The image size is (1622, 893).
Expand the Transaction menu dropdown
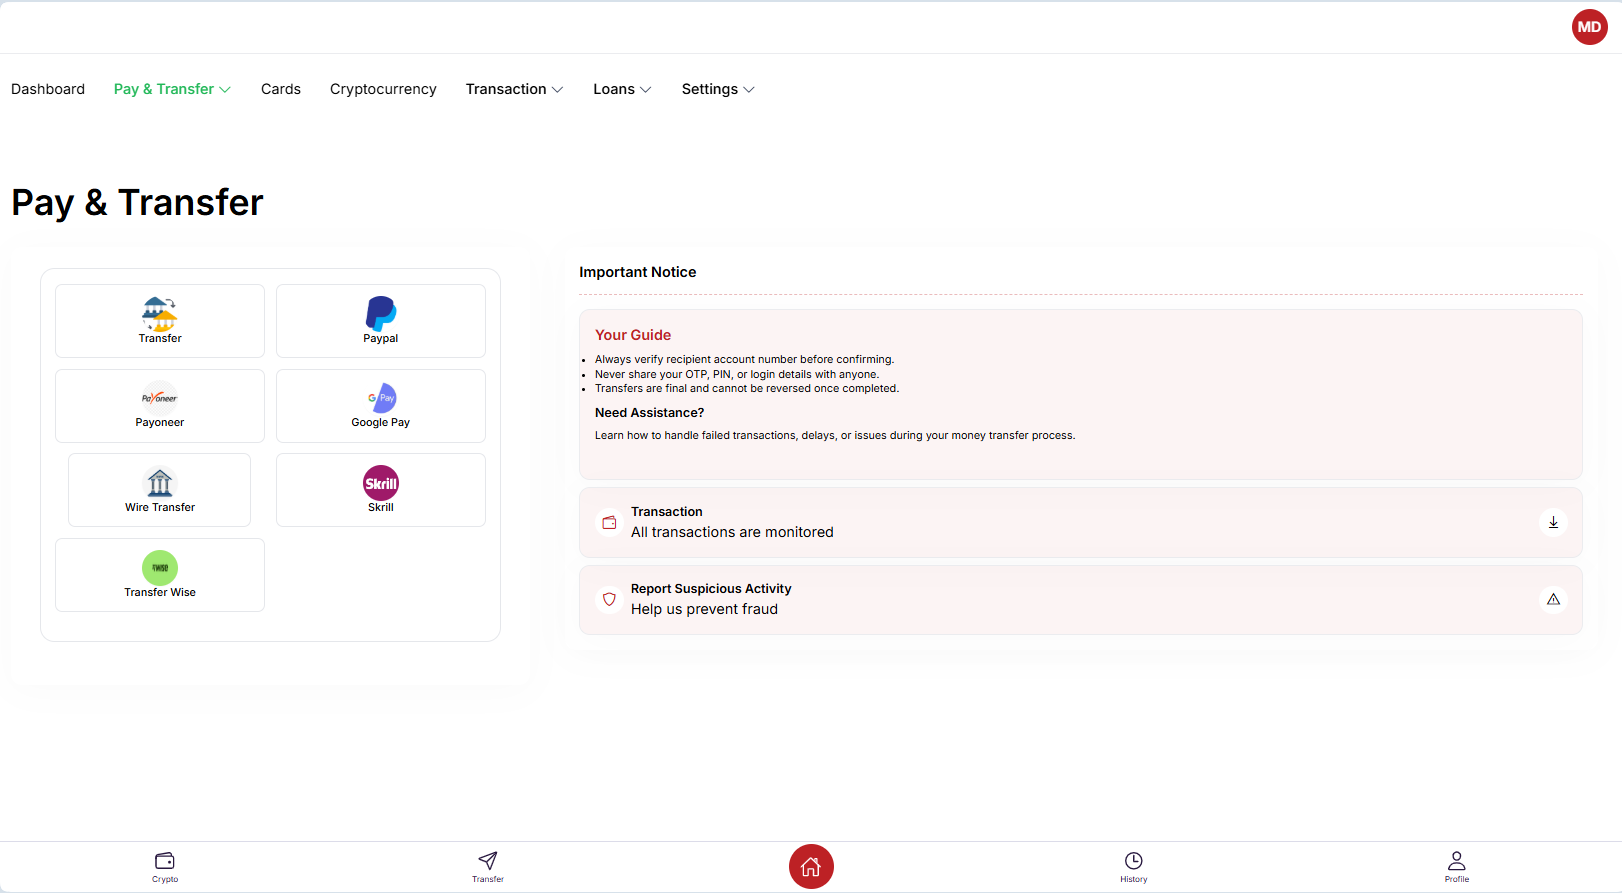point(514,89)
